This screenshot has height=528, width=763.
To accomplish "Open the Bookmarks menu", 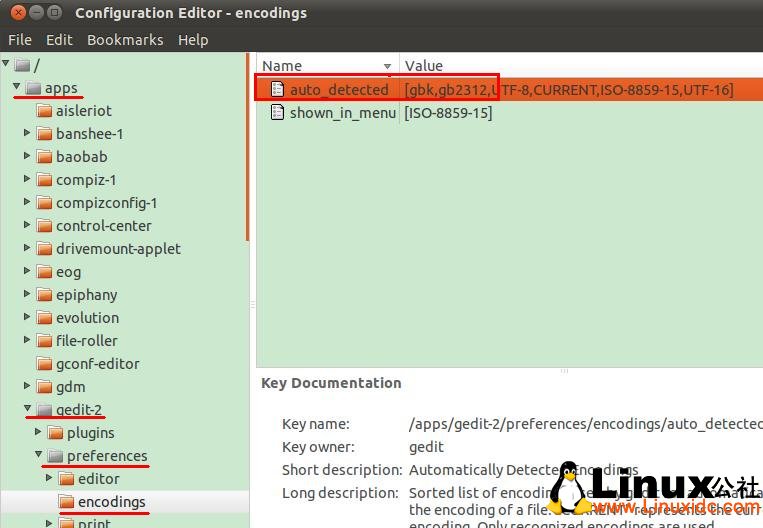I will coord(125,39).
